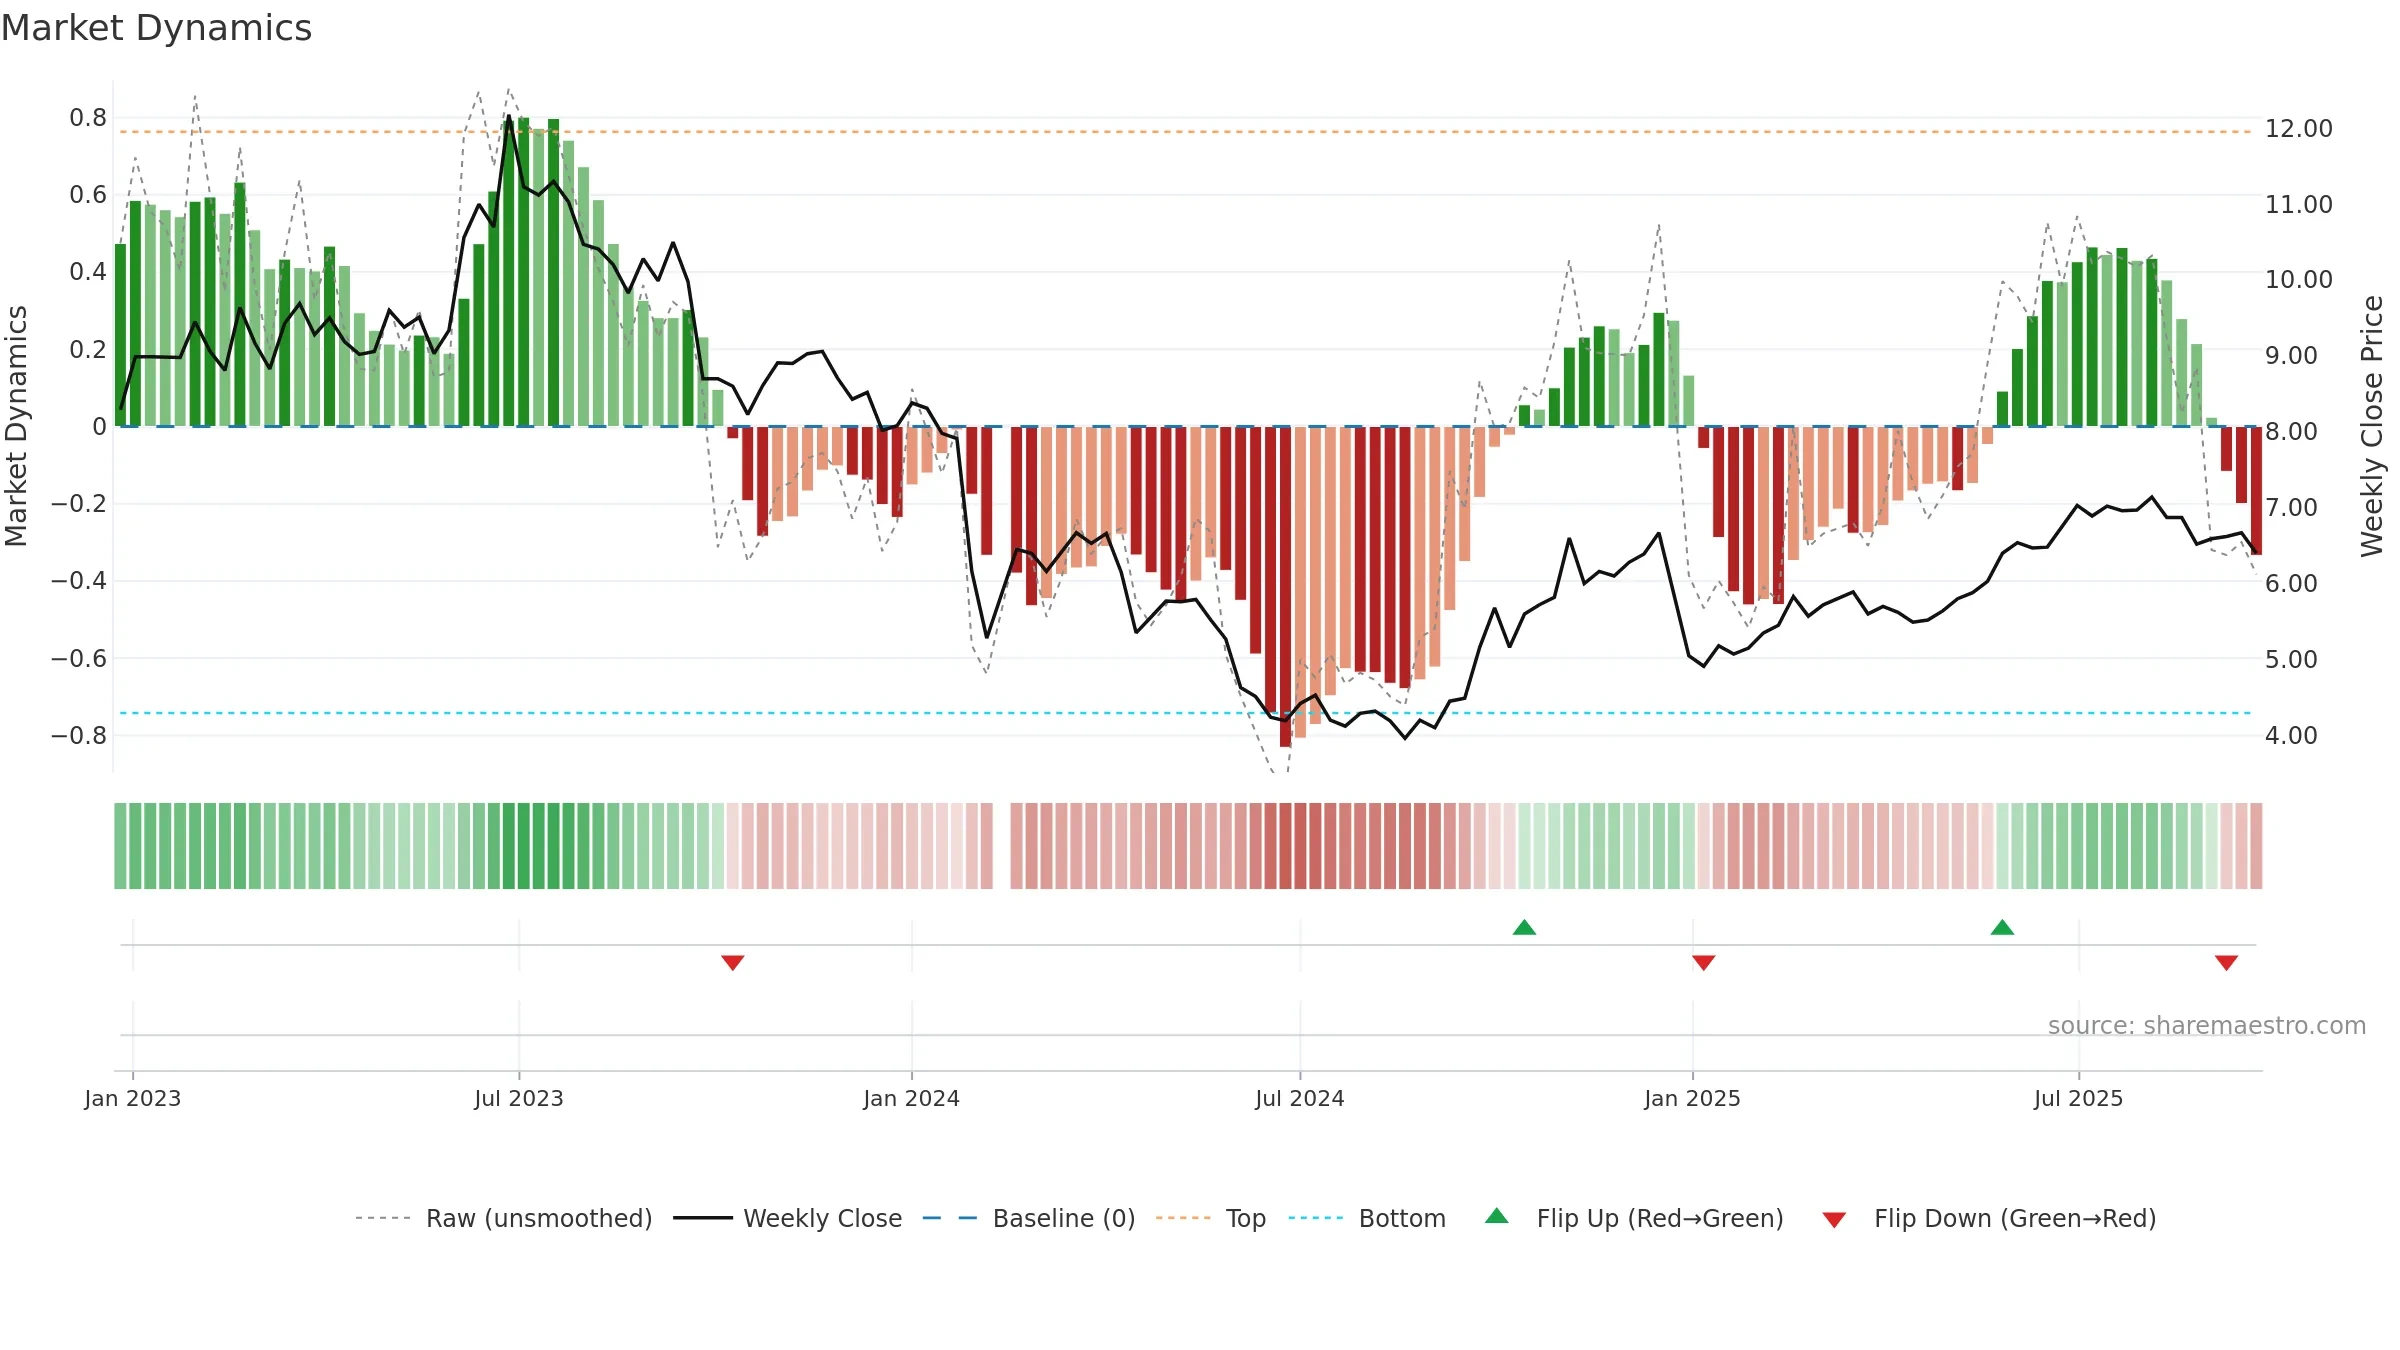Toggle the Raw (unsmoothed) legend entry

pyautogui.click(x=504, y=1218)
